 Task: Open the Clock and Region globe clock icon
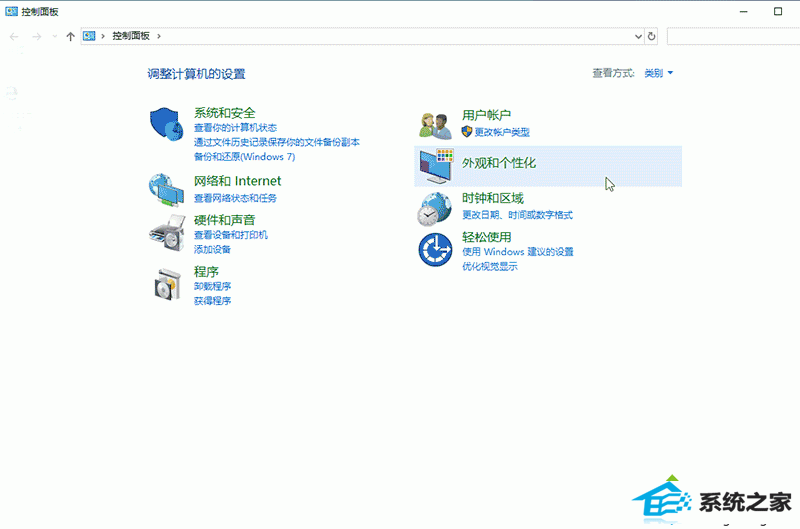point(435,209)
